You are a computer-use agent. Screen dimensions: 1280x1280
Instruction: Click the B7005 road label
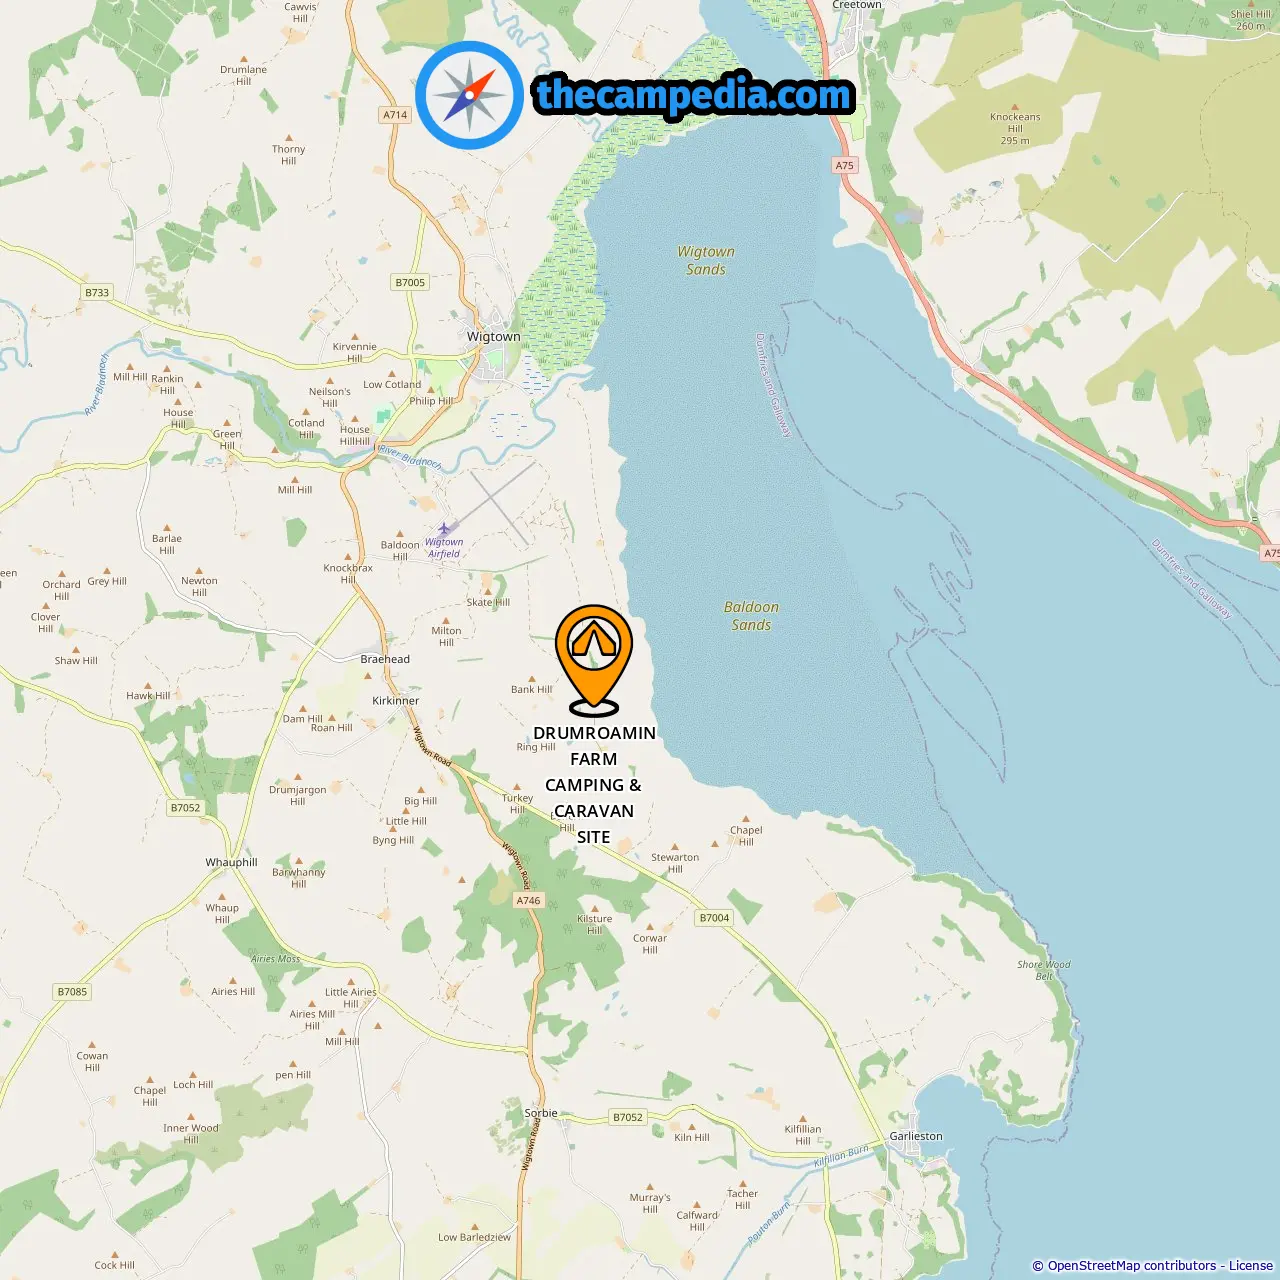point(410,283)
